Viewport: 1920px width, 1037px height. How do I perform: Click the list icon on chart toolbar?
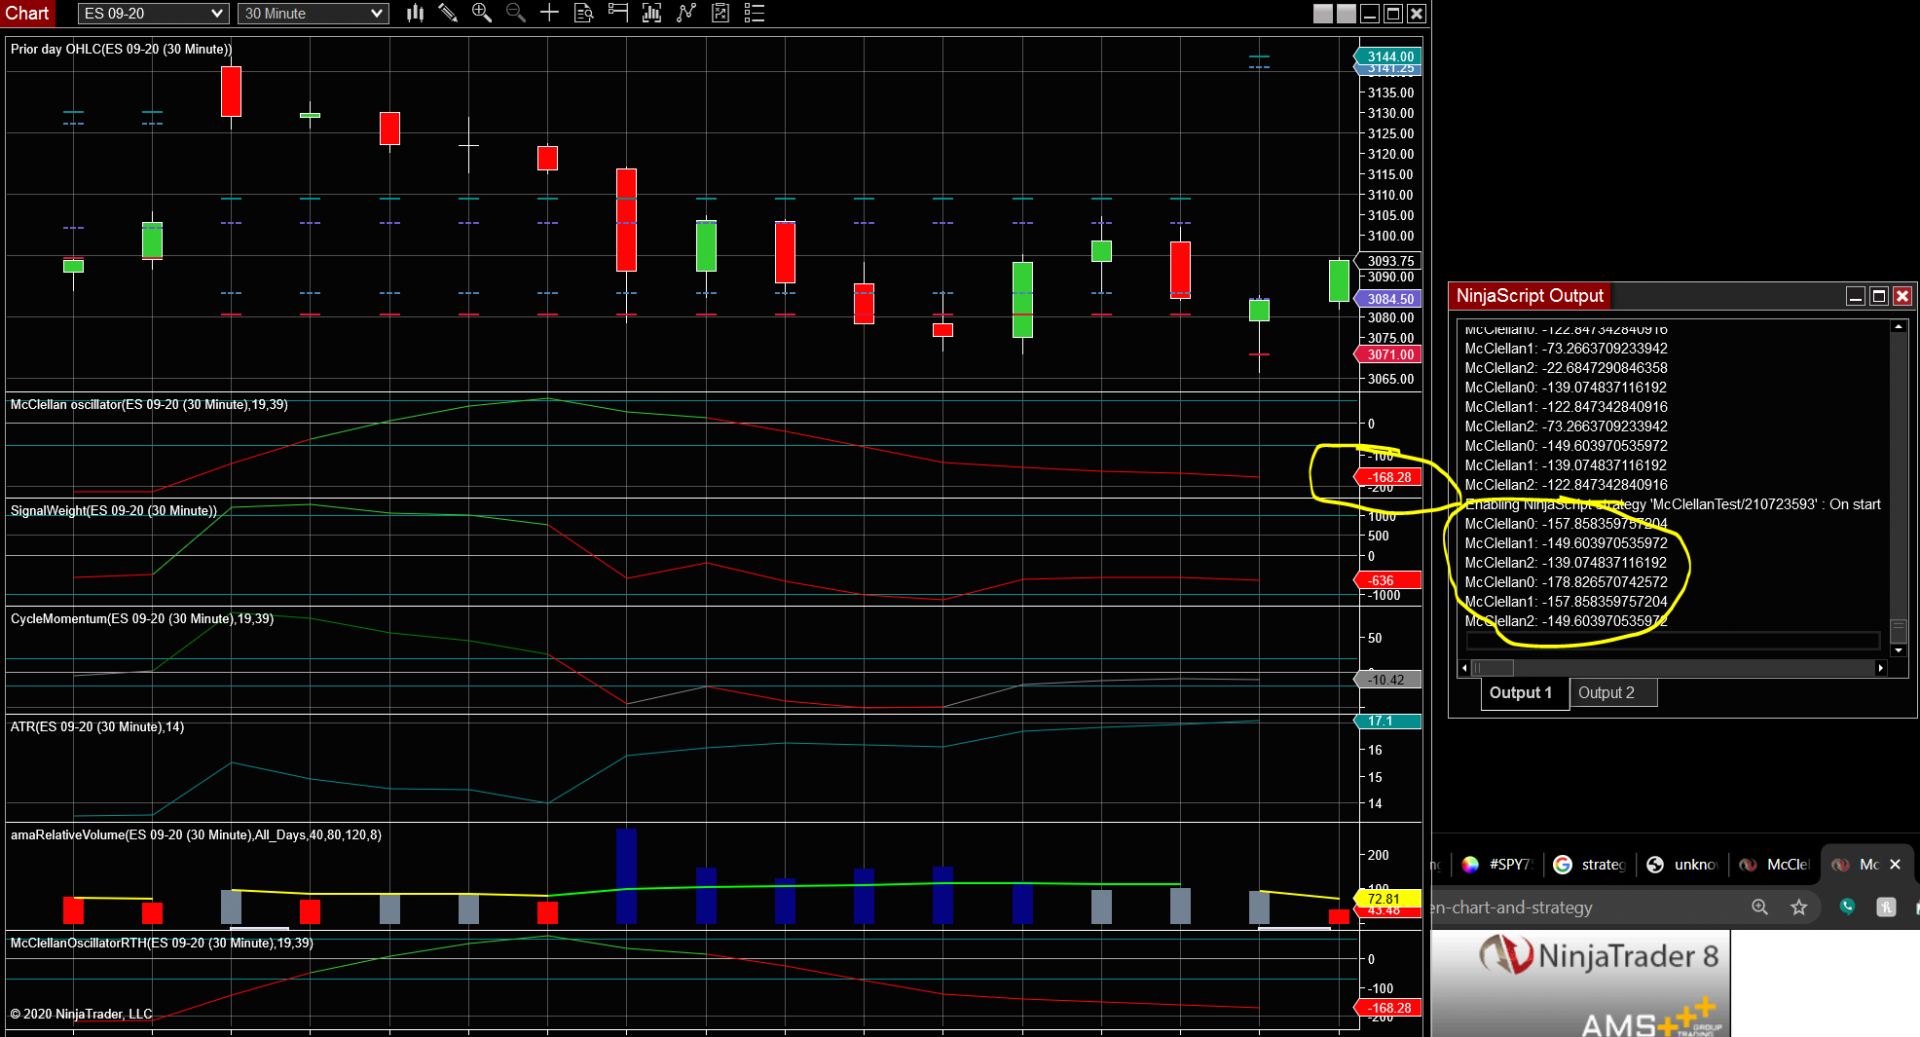(755, 13)
